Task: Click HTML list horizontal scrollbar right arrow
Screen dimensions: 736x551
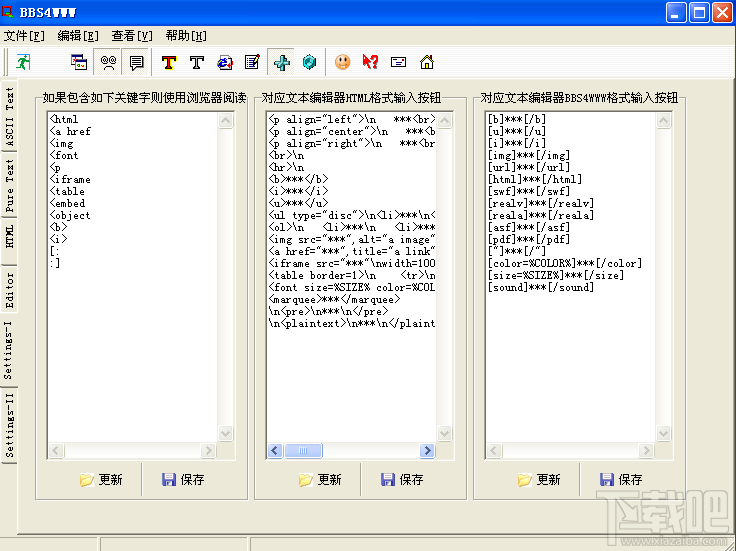Action: pyautogui.click(x=427, y=451)
